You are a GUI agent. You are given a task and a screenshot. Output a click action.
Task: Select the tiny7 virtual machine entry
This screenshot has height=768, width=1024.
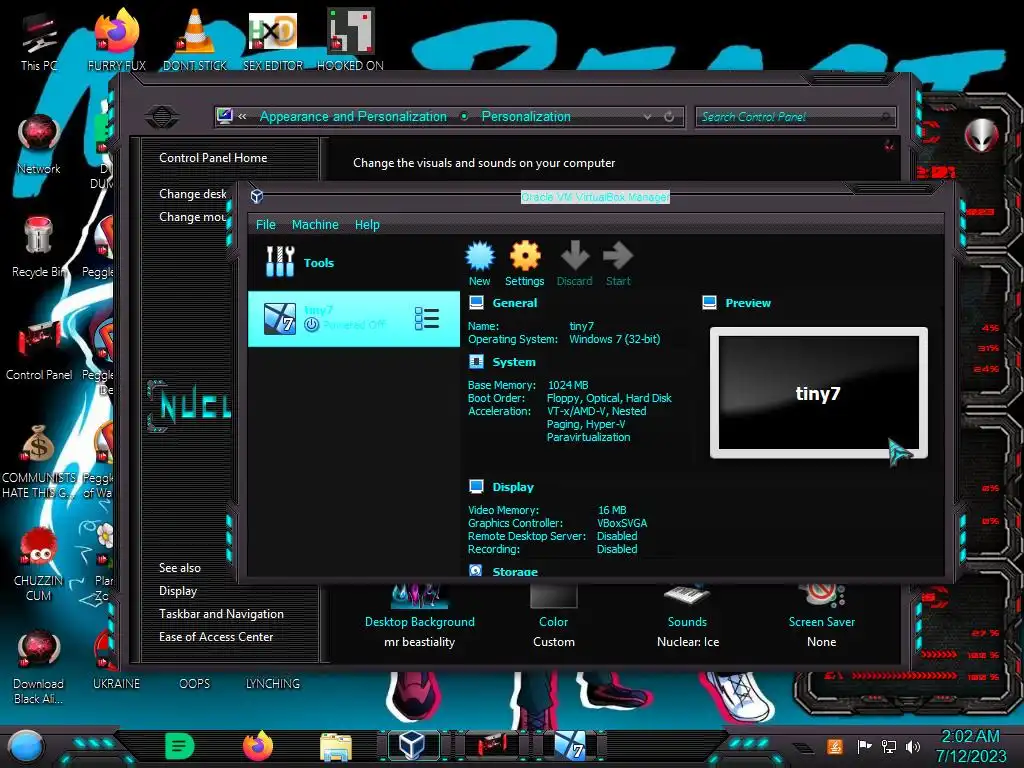pos(353,319)
